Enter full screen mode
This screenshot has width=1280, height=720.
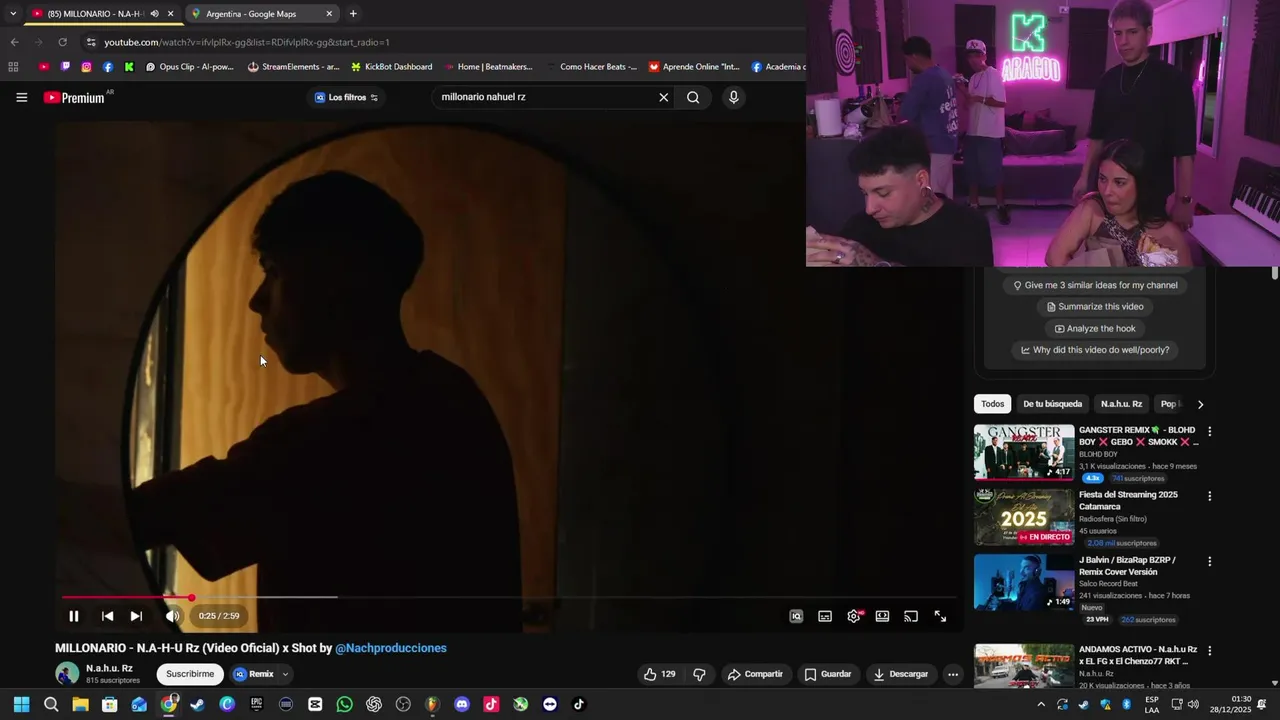[x=940, y=616]
